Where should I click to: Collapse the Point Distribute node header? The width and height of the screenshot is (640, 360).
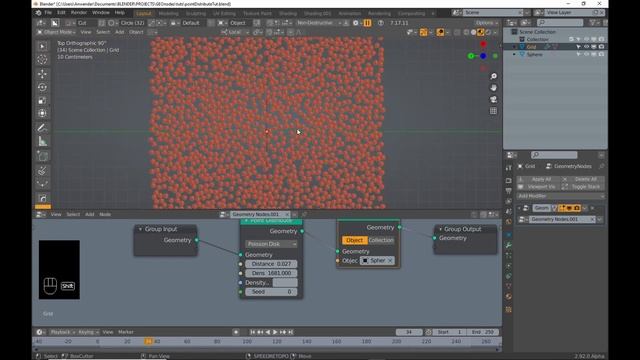click(x=246, y=221)
